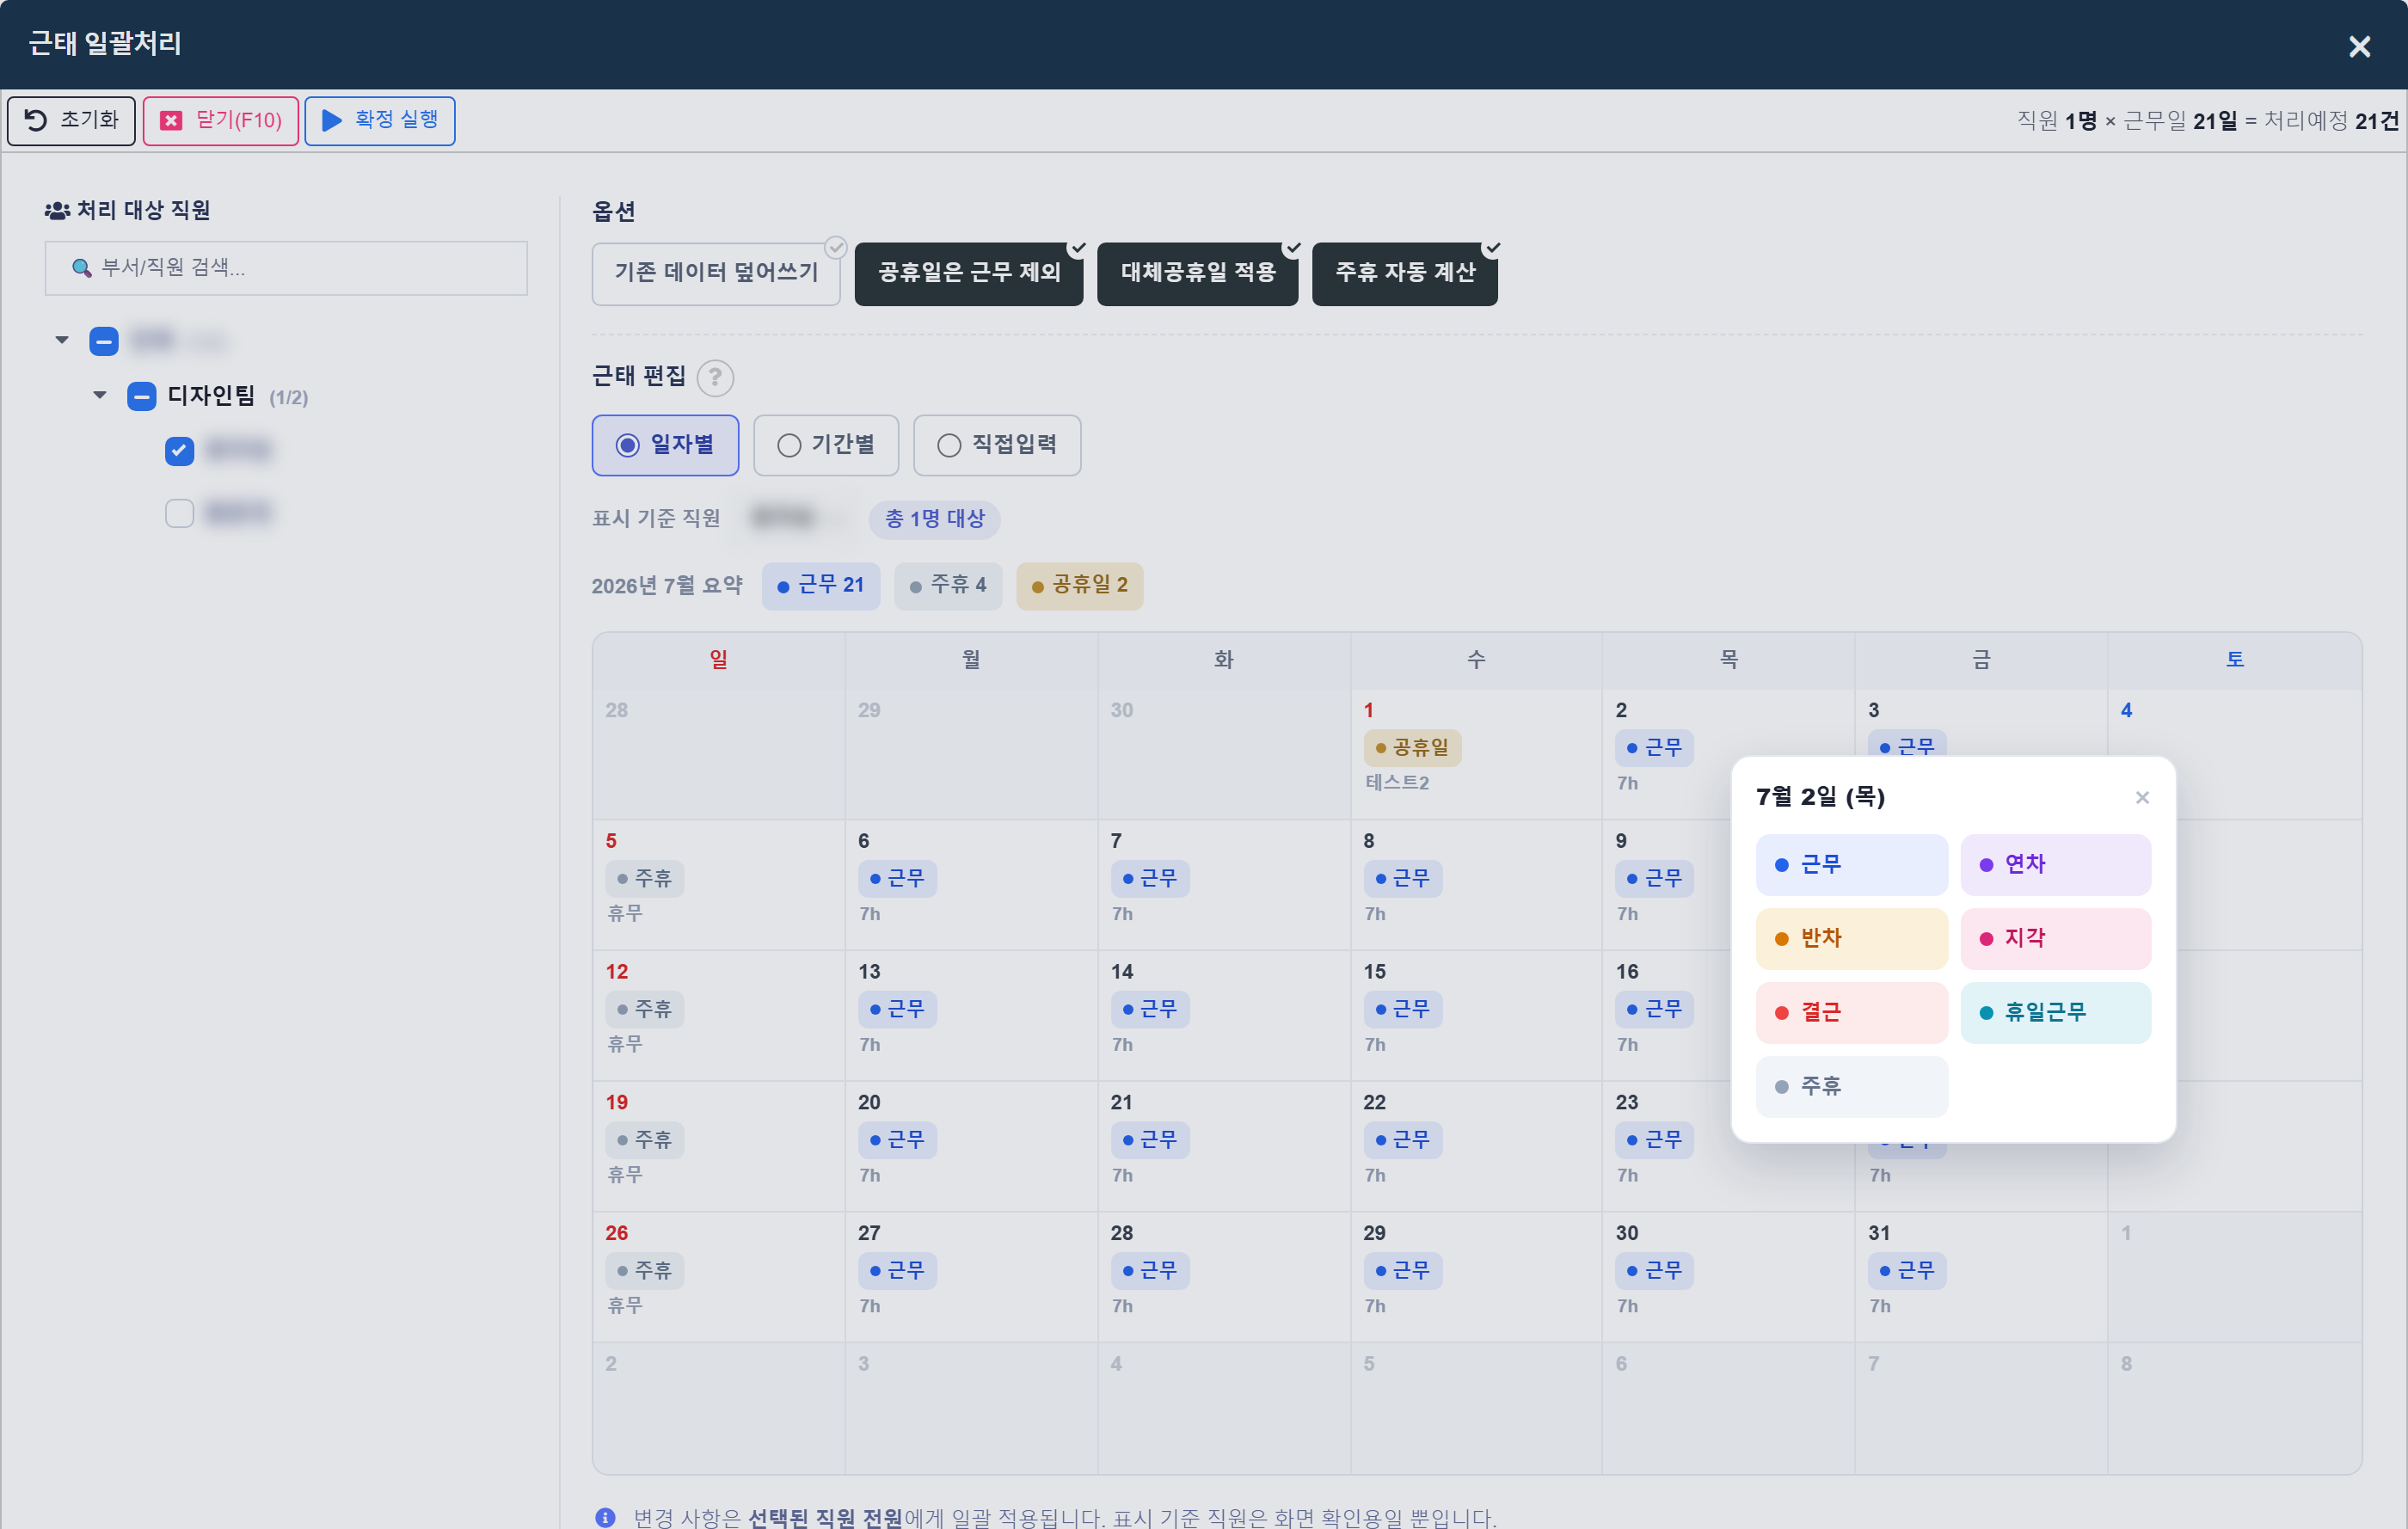The width and height of the screenshot is (2408, 1529).
Task: Click the 근무 tag on July 2
Action: point(1653,747)
